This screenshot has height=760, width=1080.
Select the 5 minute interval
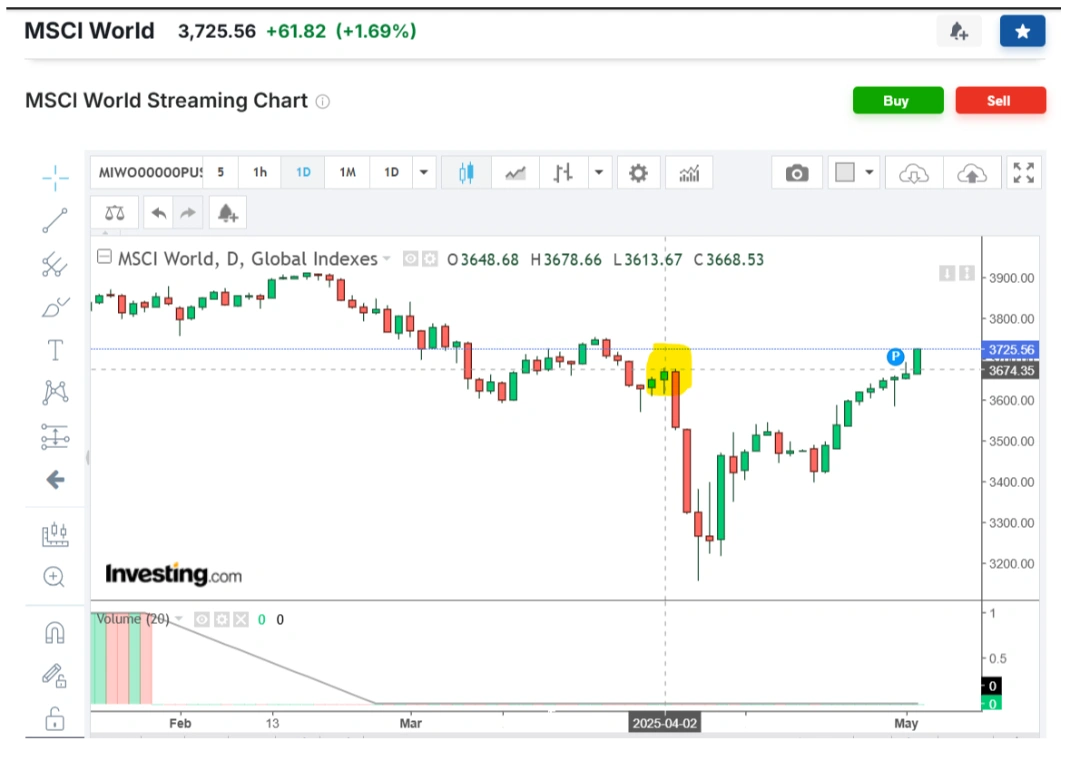pos(220,172)
